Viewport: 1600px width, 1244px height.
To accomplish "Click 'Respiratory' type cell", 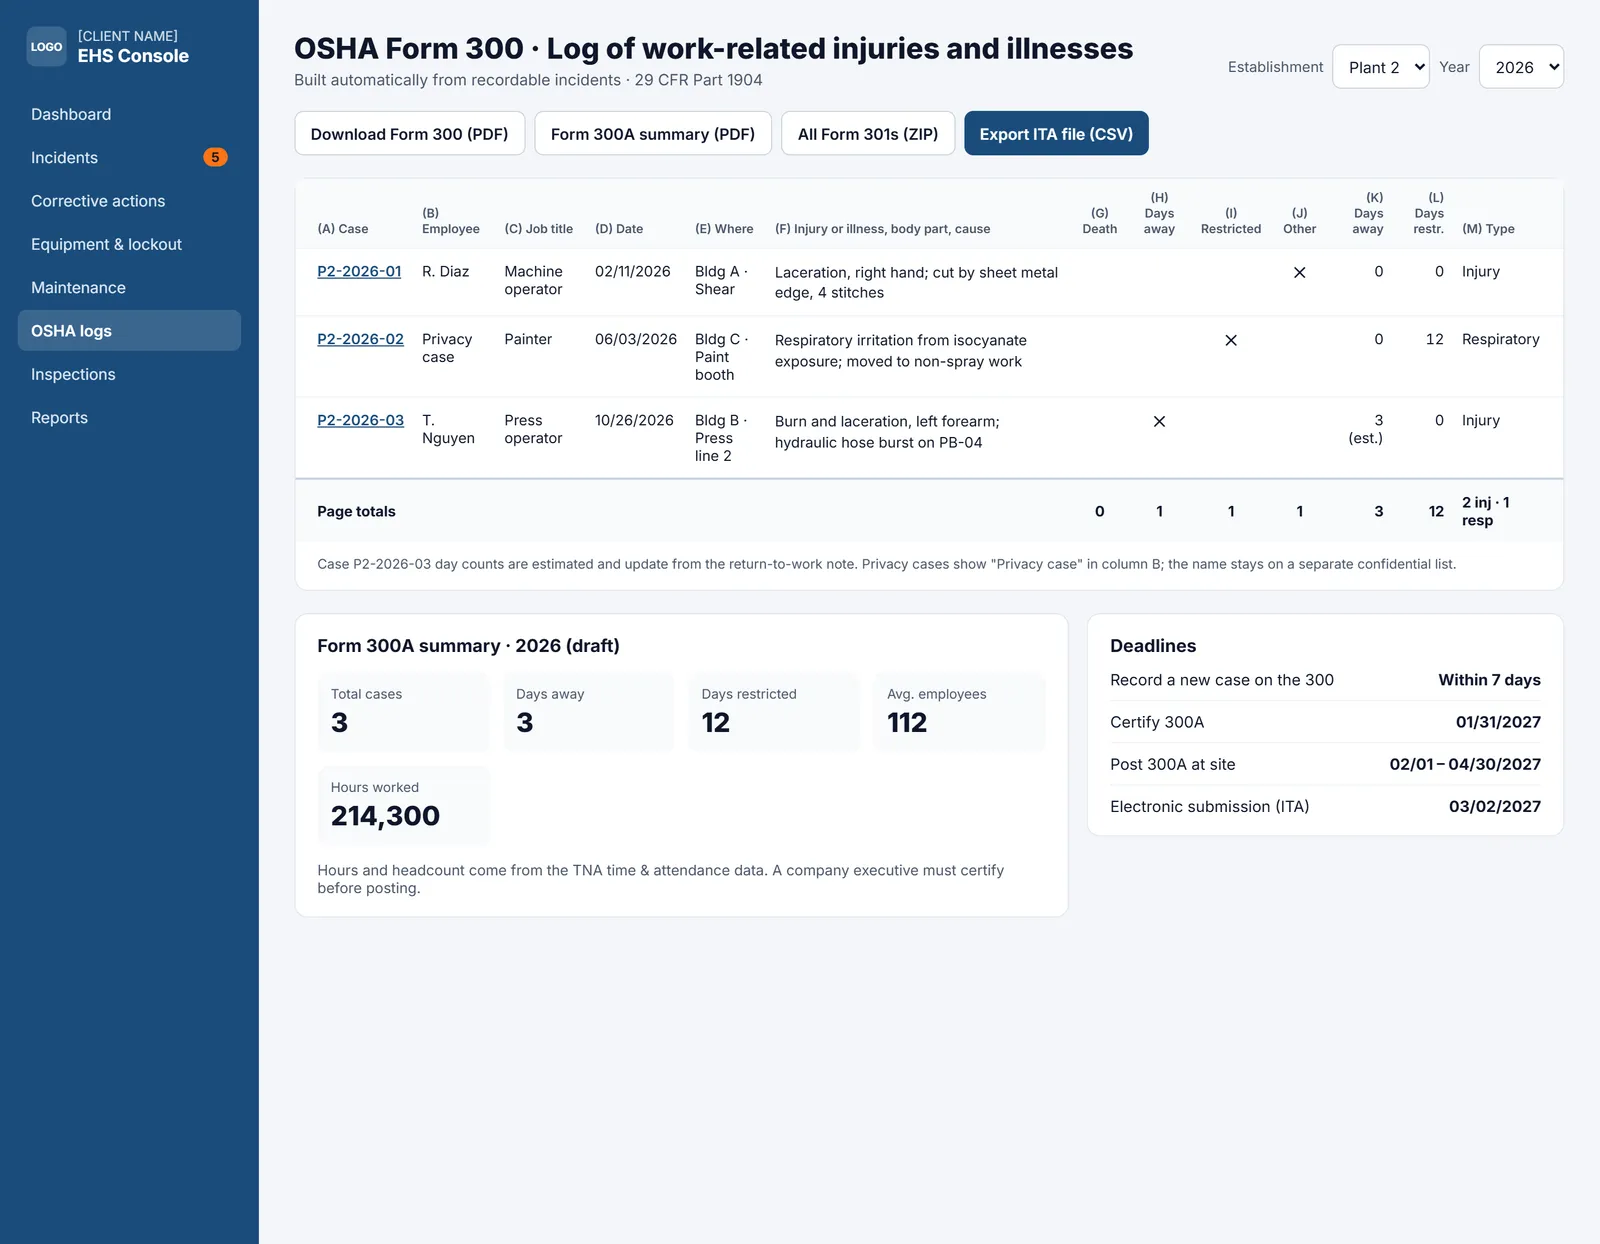I will [x=1501, y=340].
